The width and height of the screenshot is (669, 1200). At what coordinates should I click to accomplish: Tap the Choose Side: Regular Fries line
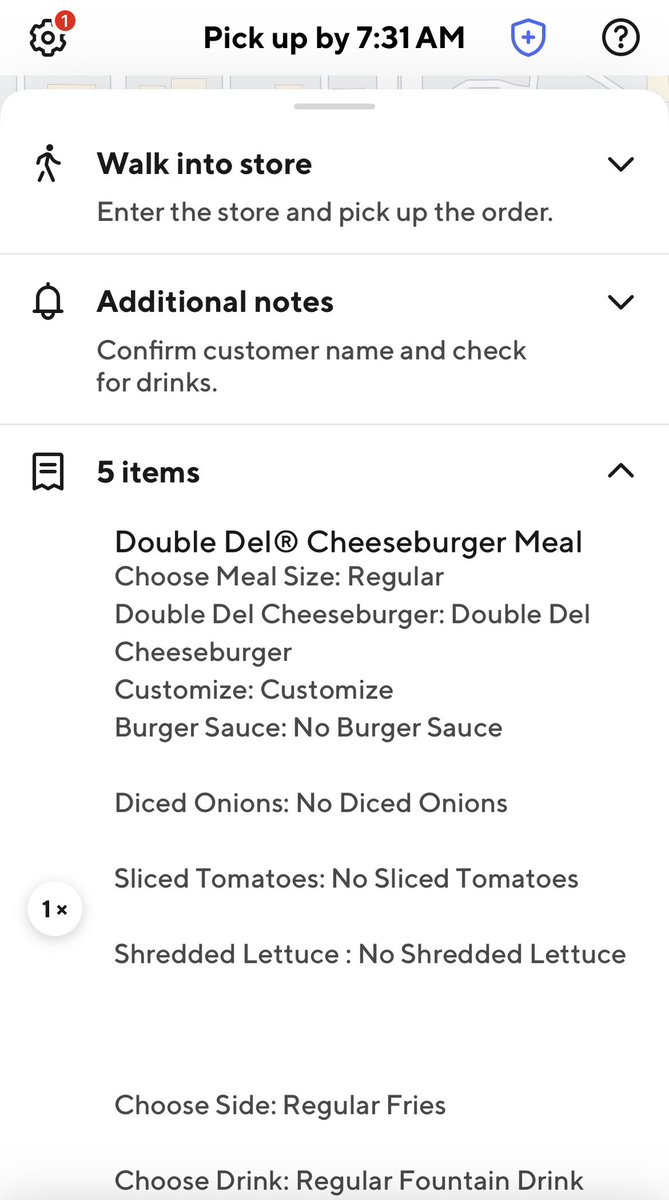pos(280,1105)
